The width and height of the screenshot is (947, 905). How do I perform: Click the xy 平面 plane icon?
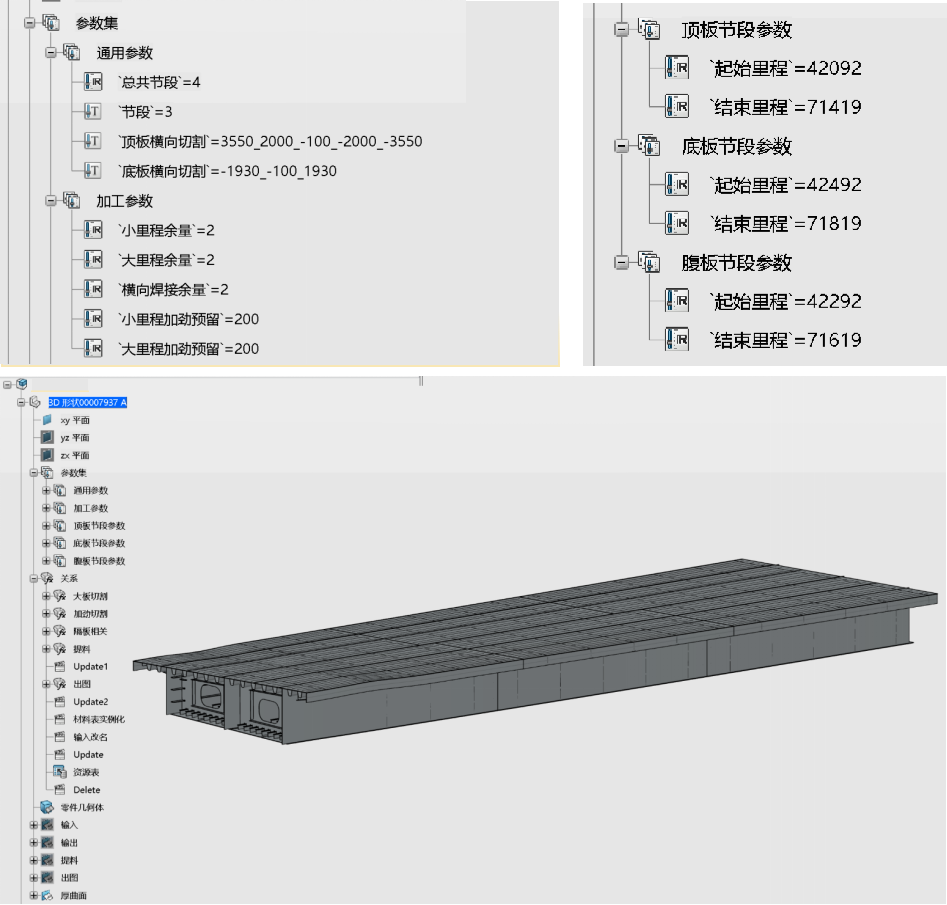46,420
